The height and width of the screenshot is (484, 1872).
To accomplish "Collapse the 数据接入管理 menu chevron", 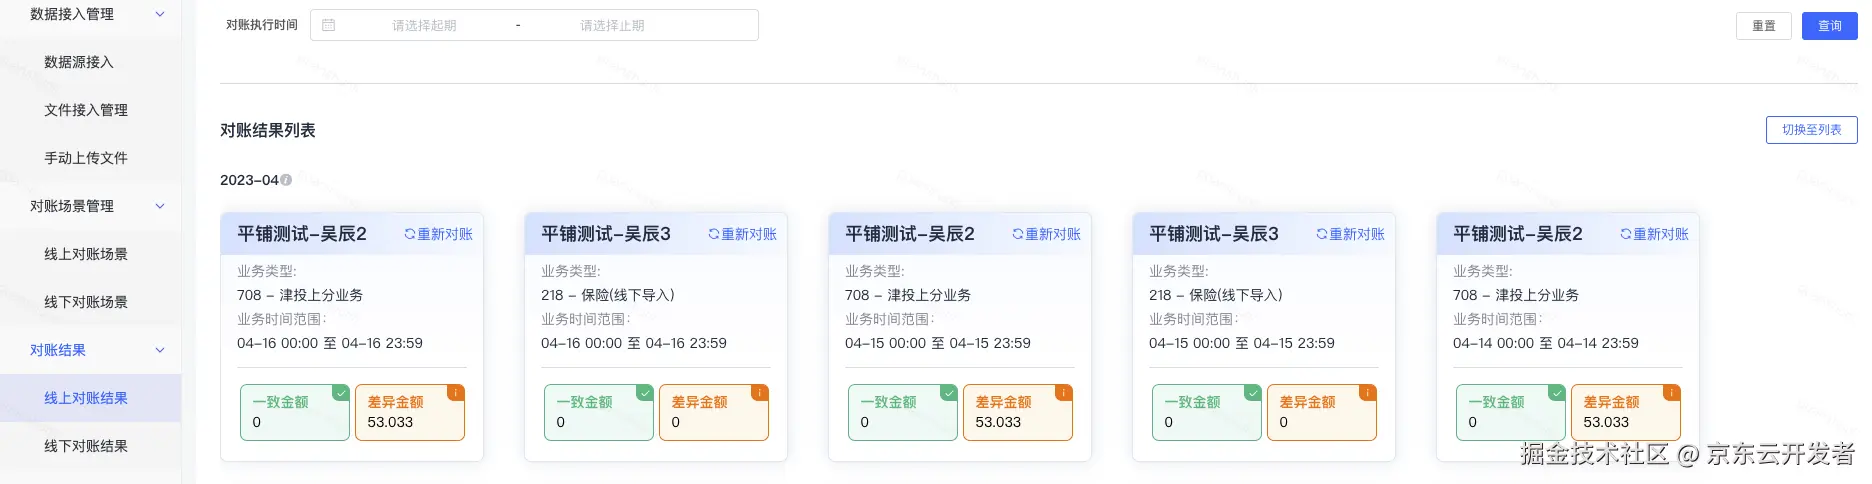I will click(160, 14).
